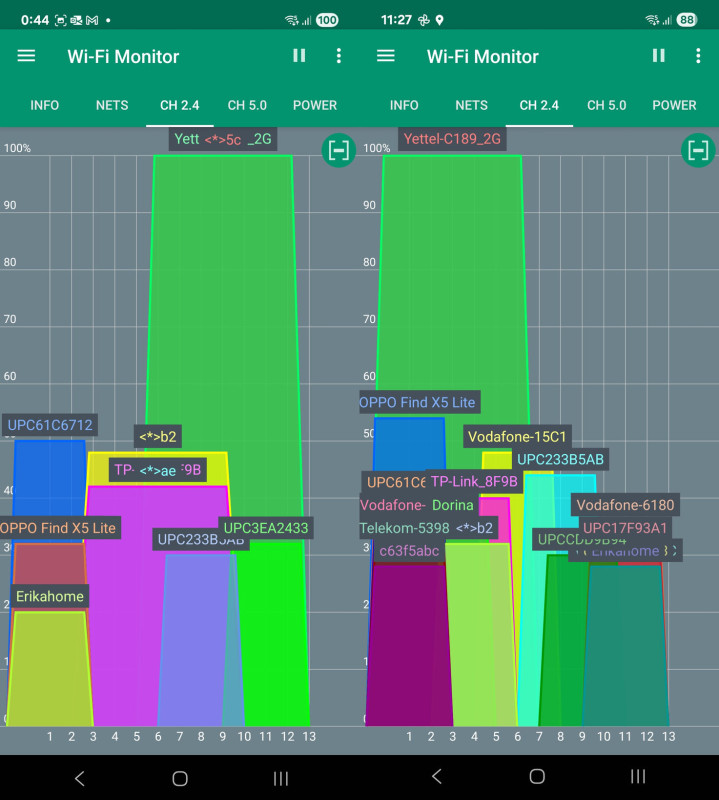Select UPC61C6712 label in left chart
The height and width of the screenshot is (800, 719).
point(50,425)
